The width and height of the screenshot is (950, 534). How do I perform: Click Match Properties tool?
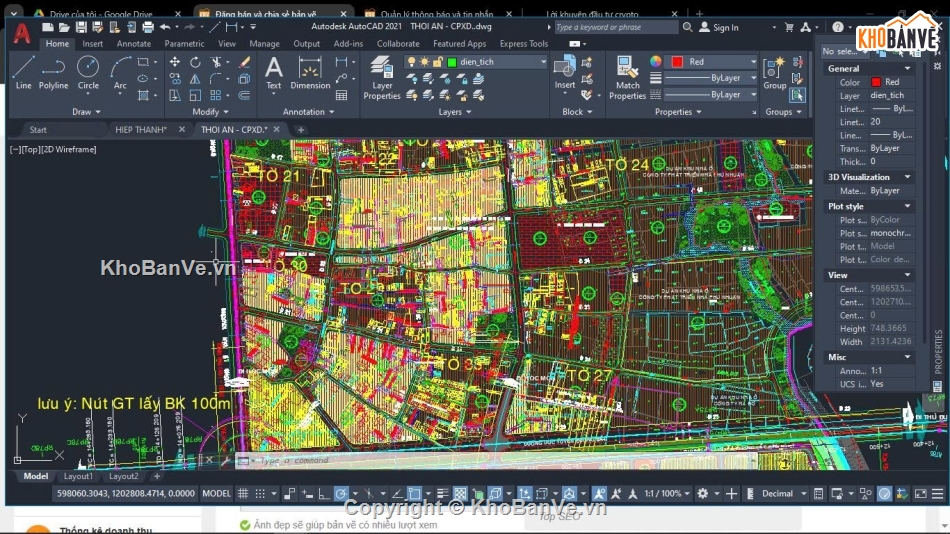click(627, 77)
